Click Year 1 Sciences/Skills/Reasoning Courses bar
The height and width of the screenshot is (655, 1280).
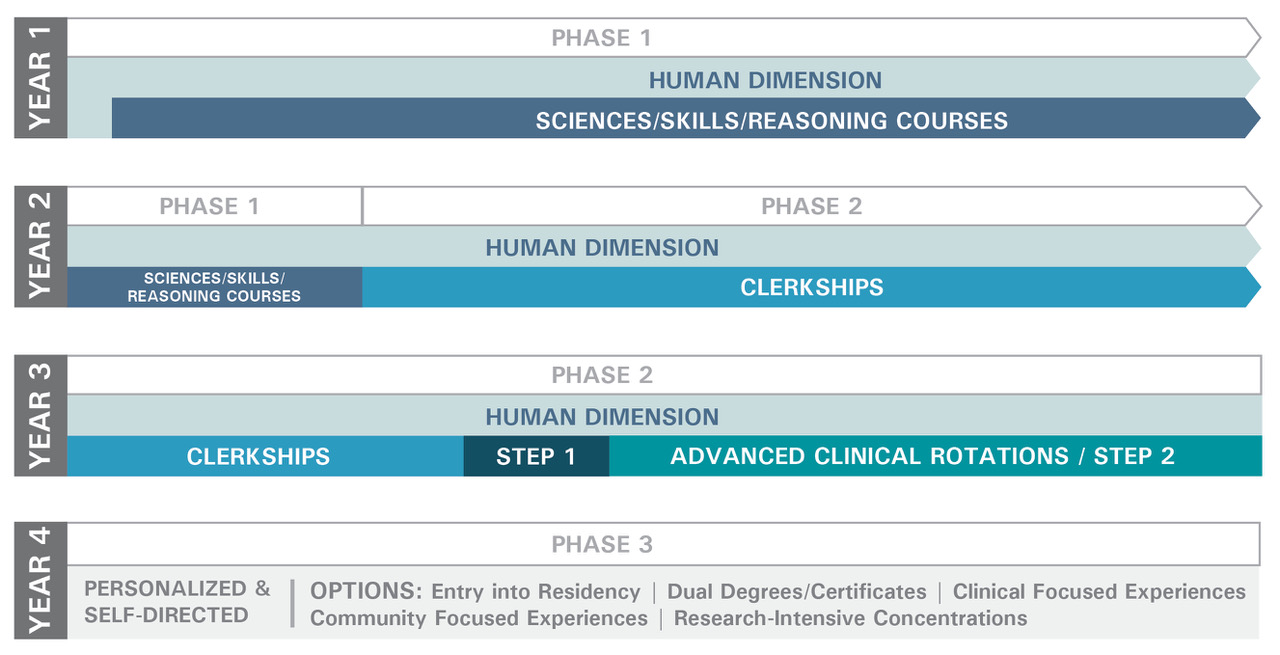(771, 121)
